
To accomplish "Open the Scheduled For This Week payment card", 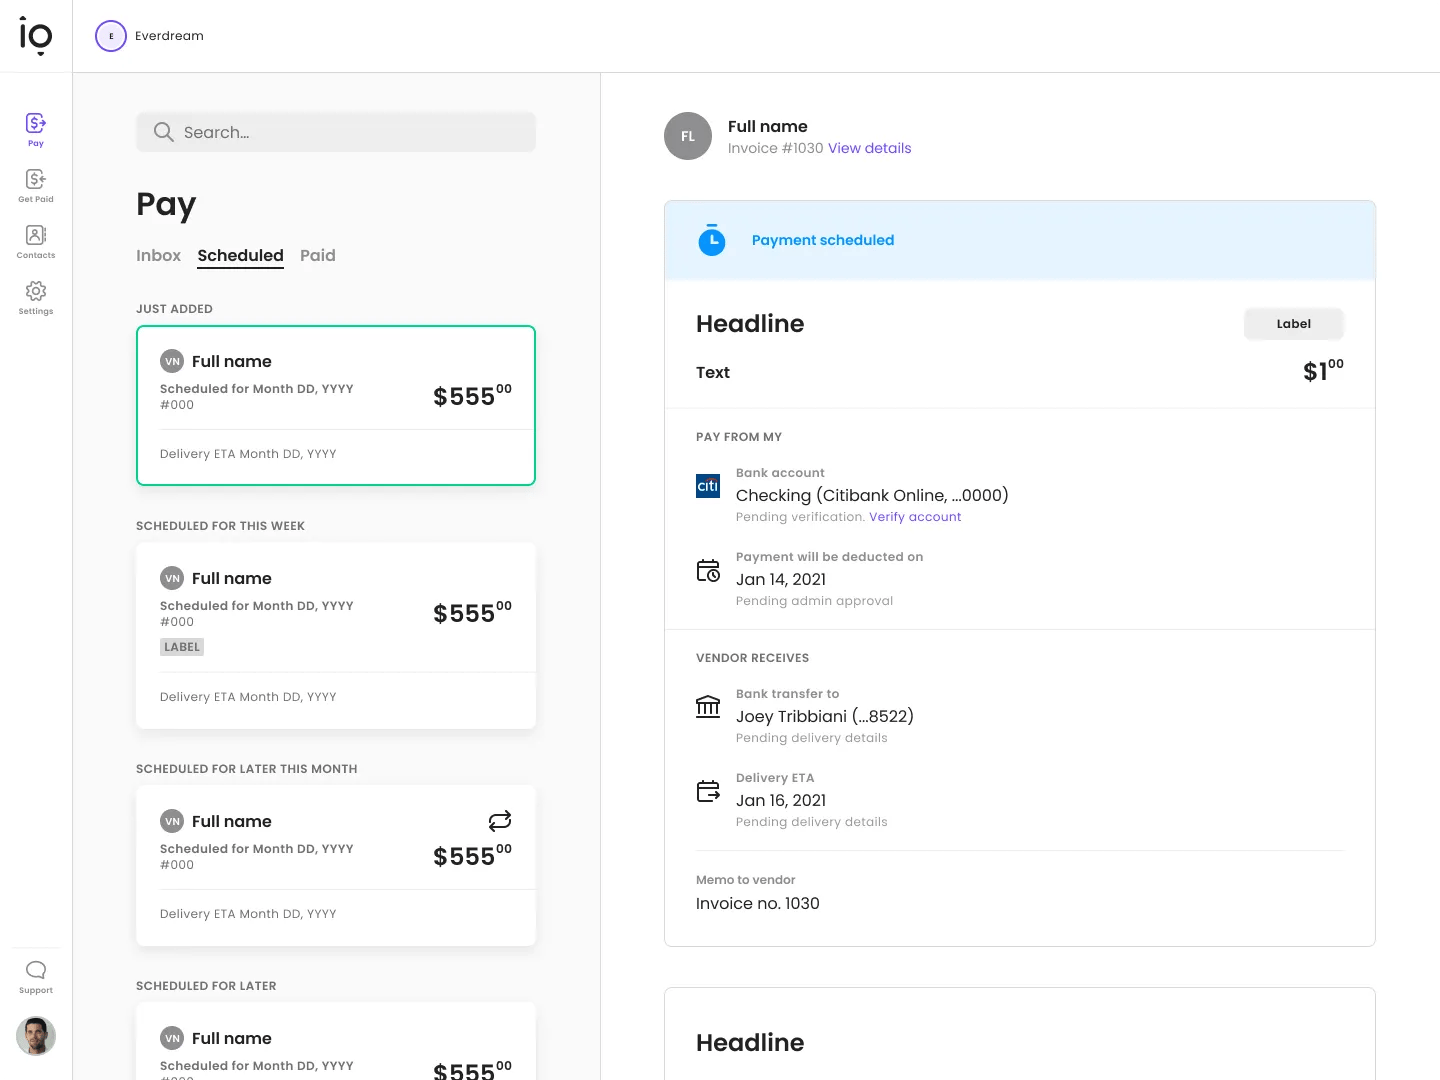I will pos(336,635).
